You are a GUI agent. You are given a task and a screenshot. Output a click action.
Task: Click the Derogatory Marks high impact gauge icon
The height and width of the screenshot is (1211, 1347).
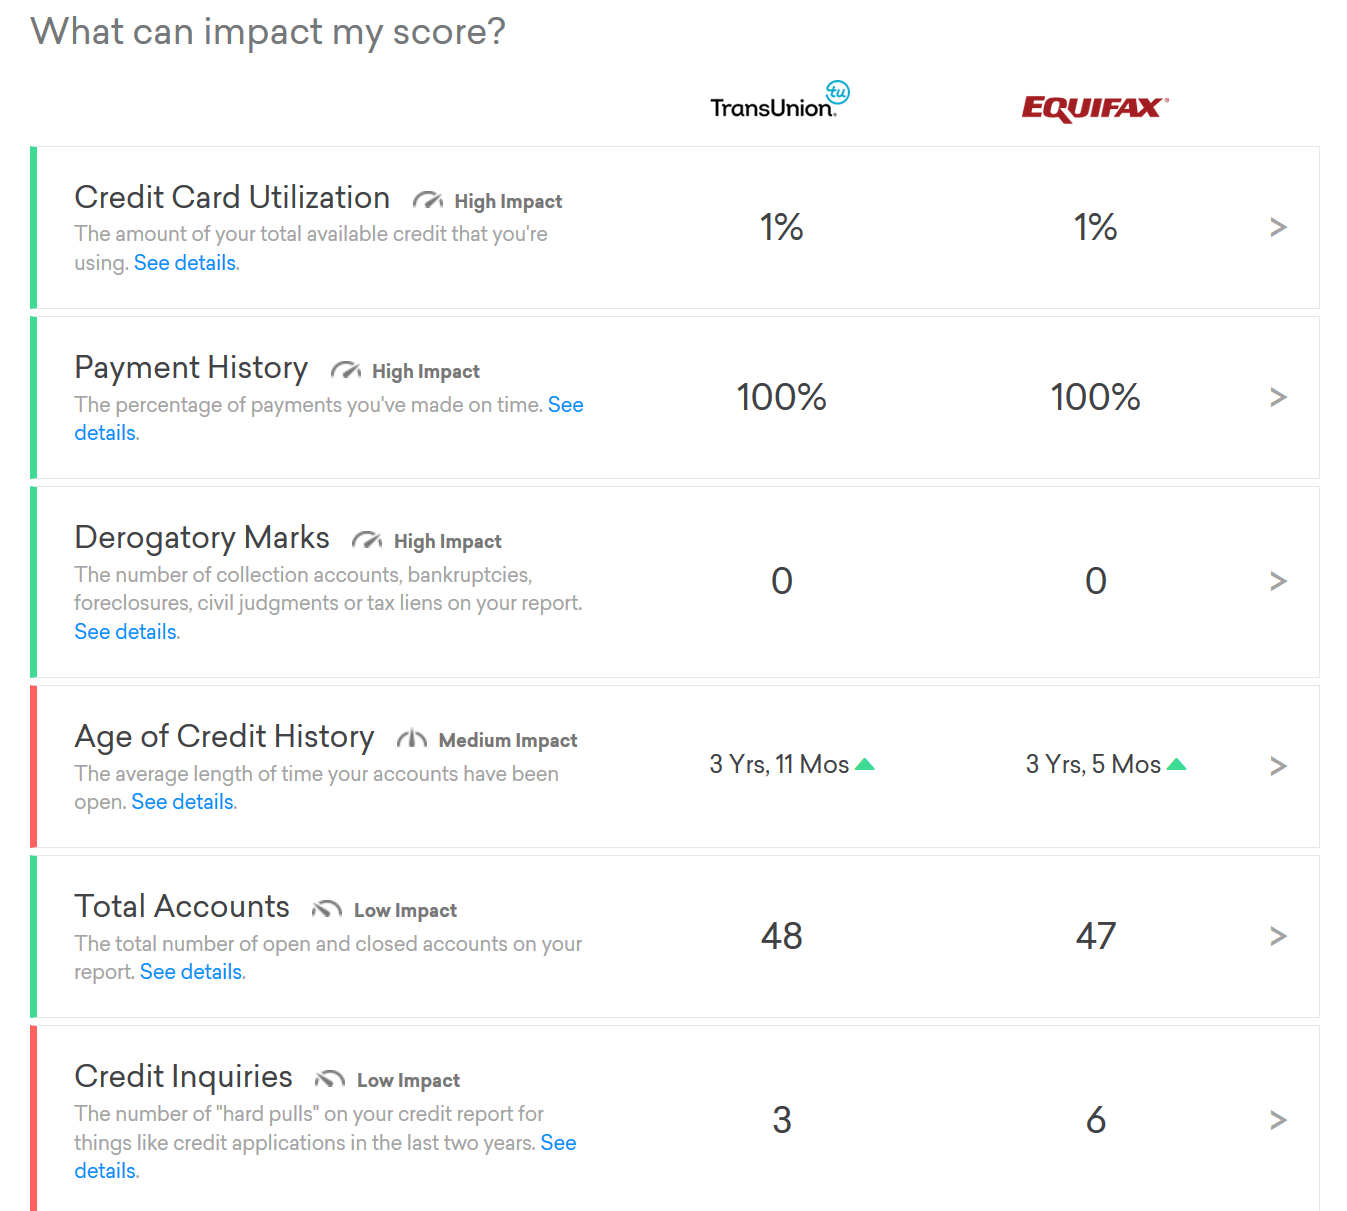[x=367, y=540]
